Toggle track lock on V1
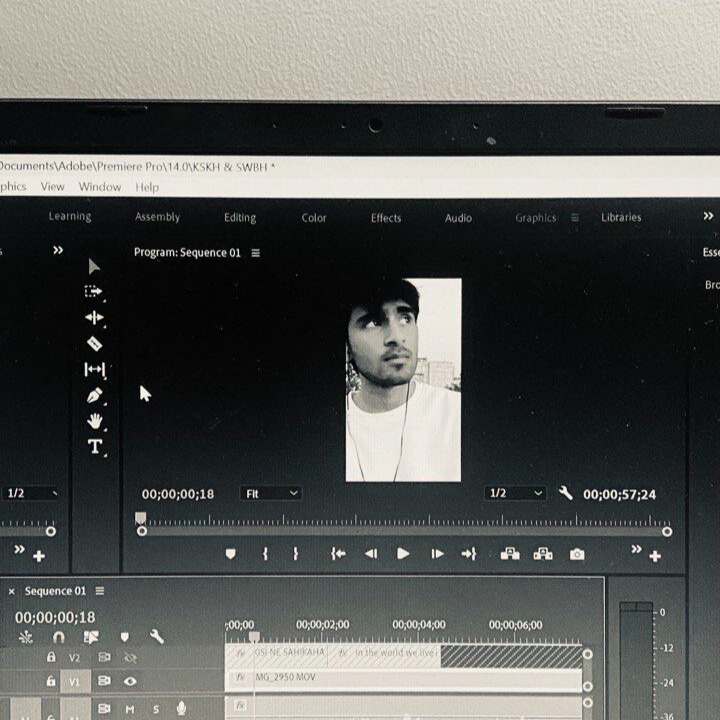This screenshot has height=720, width=720. 51,681
